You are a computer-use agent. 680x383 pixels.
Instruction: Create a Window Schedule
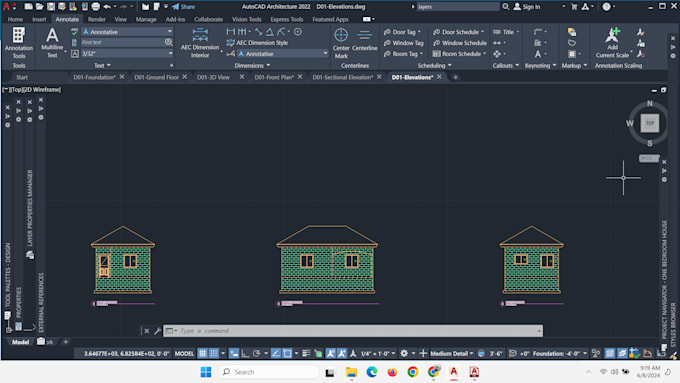pos(459,43)
